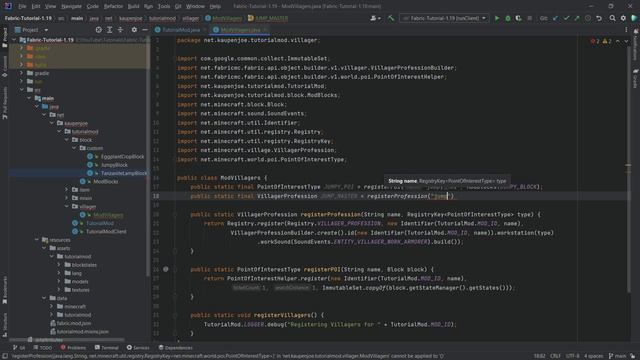Expand all icon in Project panel header
This screenshot has width=640, height=360.
[109, 30]
